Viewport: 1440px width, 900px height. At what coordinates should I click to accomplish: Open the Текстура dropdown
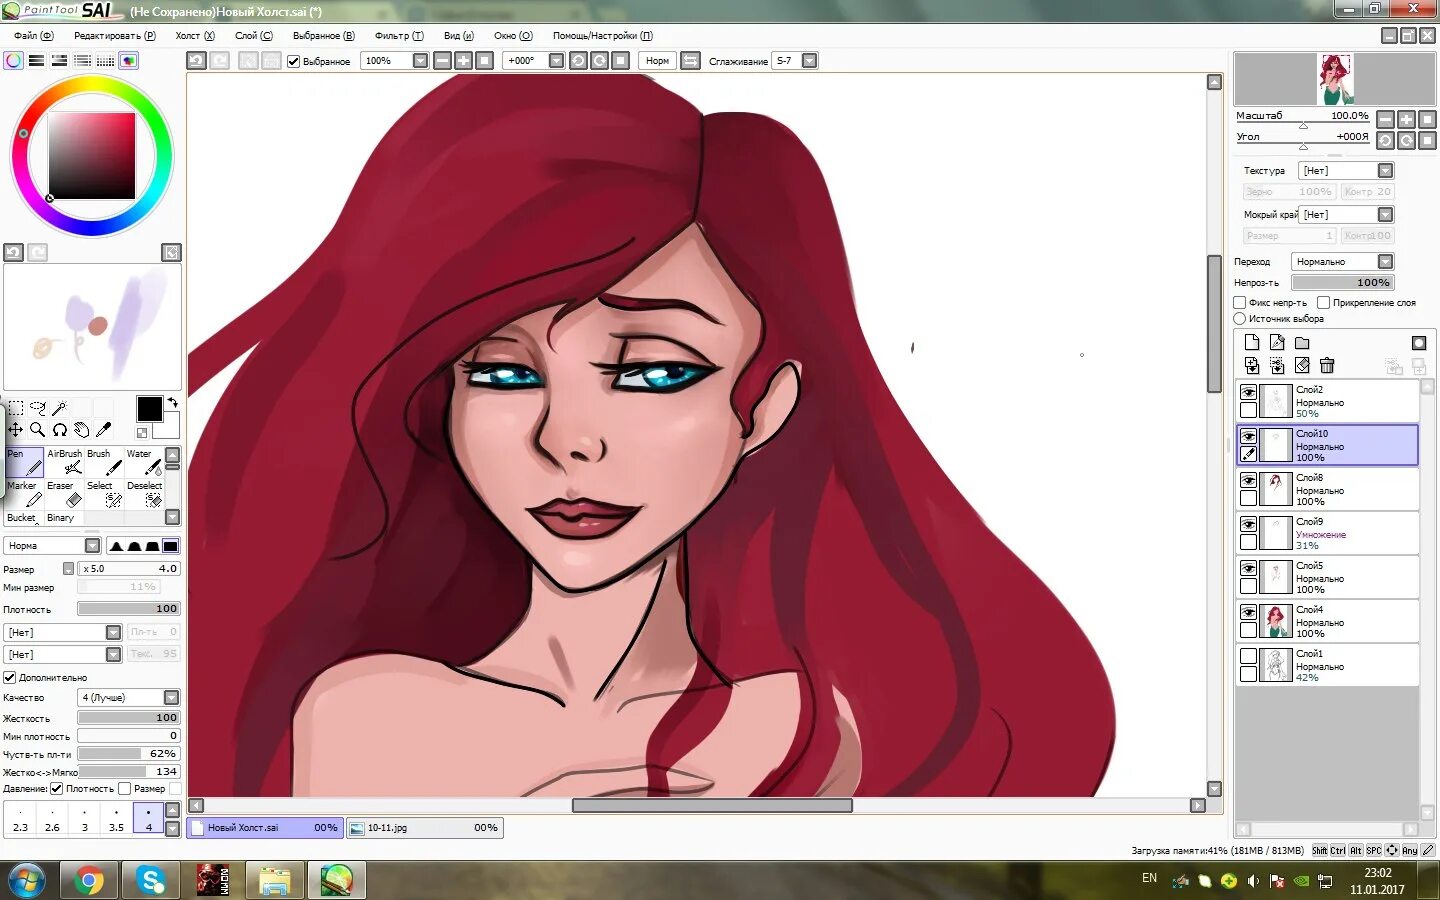point(1346,171)
